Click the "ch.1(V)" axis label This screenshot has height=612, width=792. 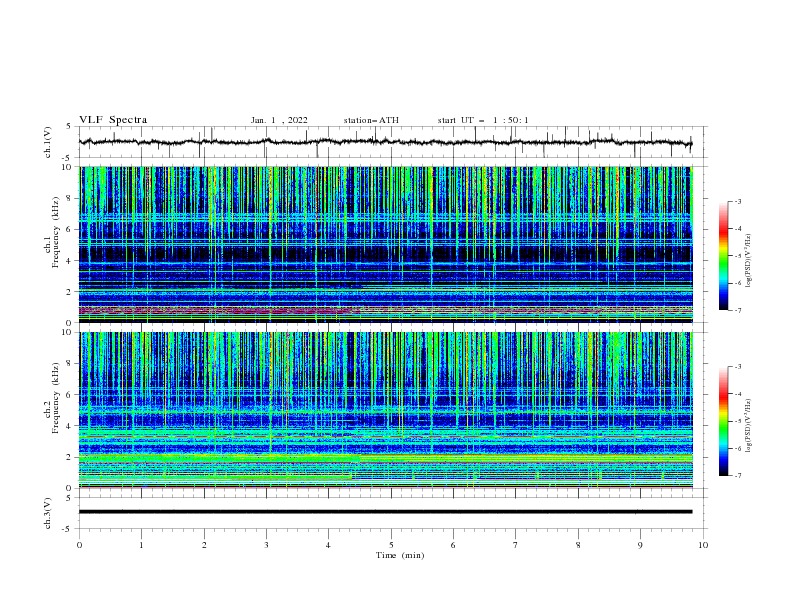pyautogui.click(x=48, y=142)
